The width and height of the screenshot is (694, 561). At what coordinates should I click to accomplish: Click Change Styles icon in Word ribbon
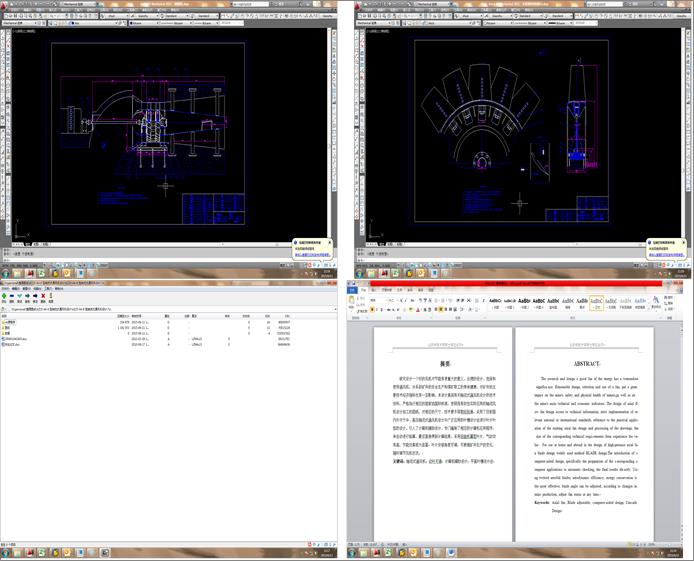coord(656,302)
